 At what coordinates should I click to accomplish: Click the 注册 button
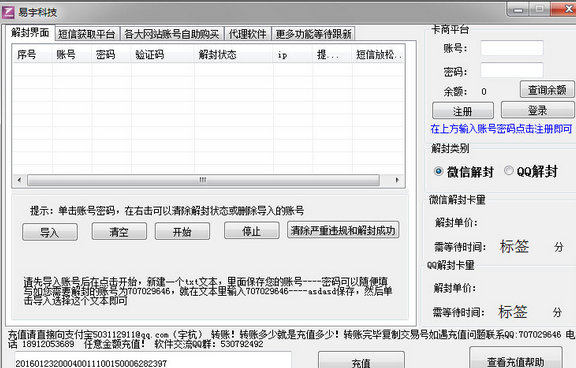[463, 111]
